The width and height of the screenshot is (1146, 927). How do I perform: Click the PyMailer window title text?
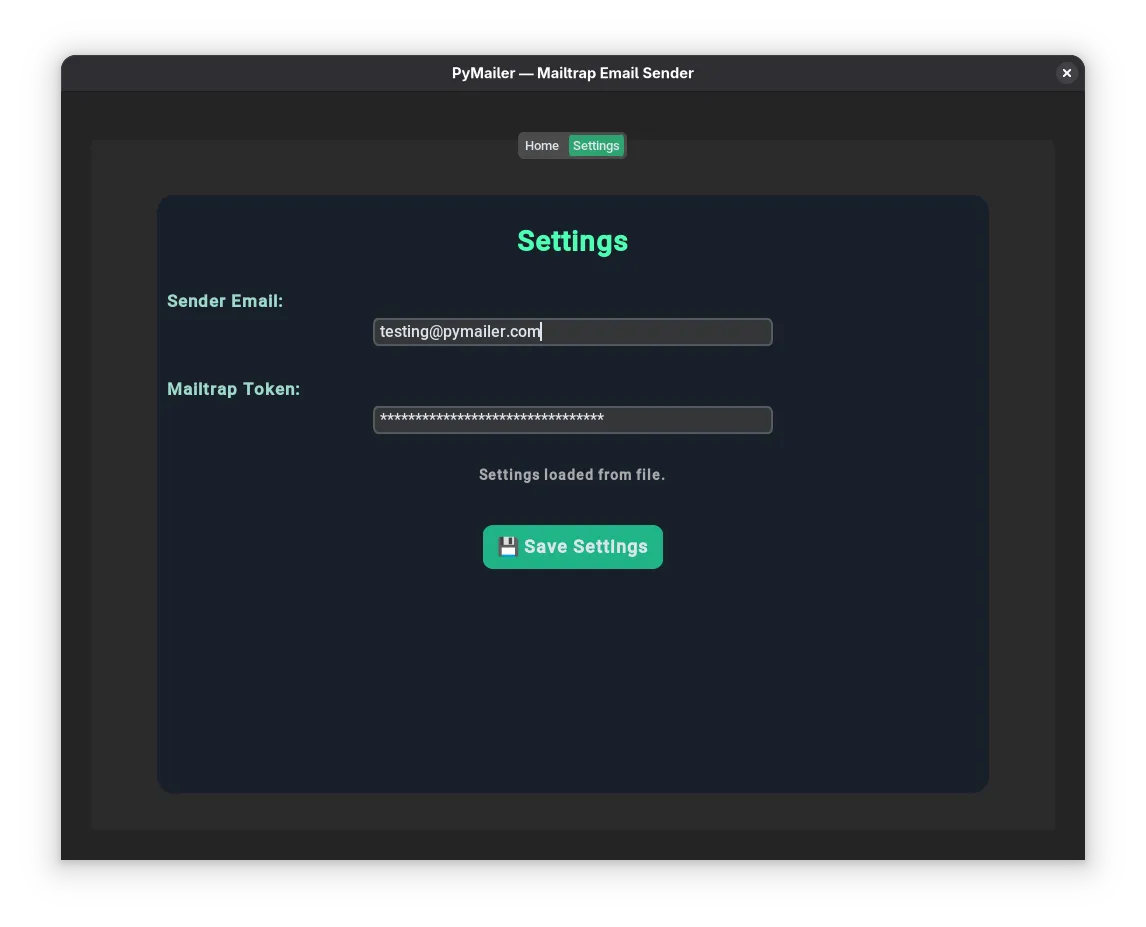pos(572,72)
